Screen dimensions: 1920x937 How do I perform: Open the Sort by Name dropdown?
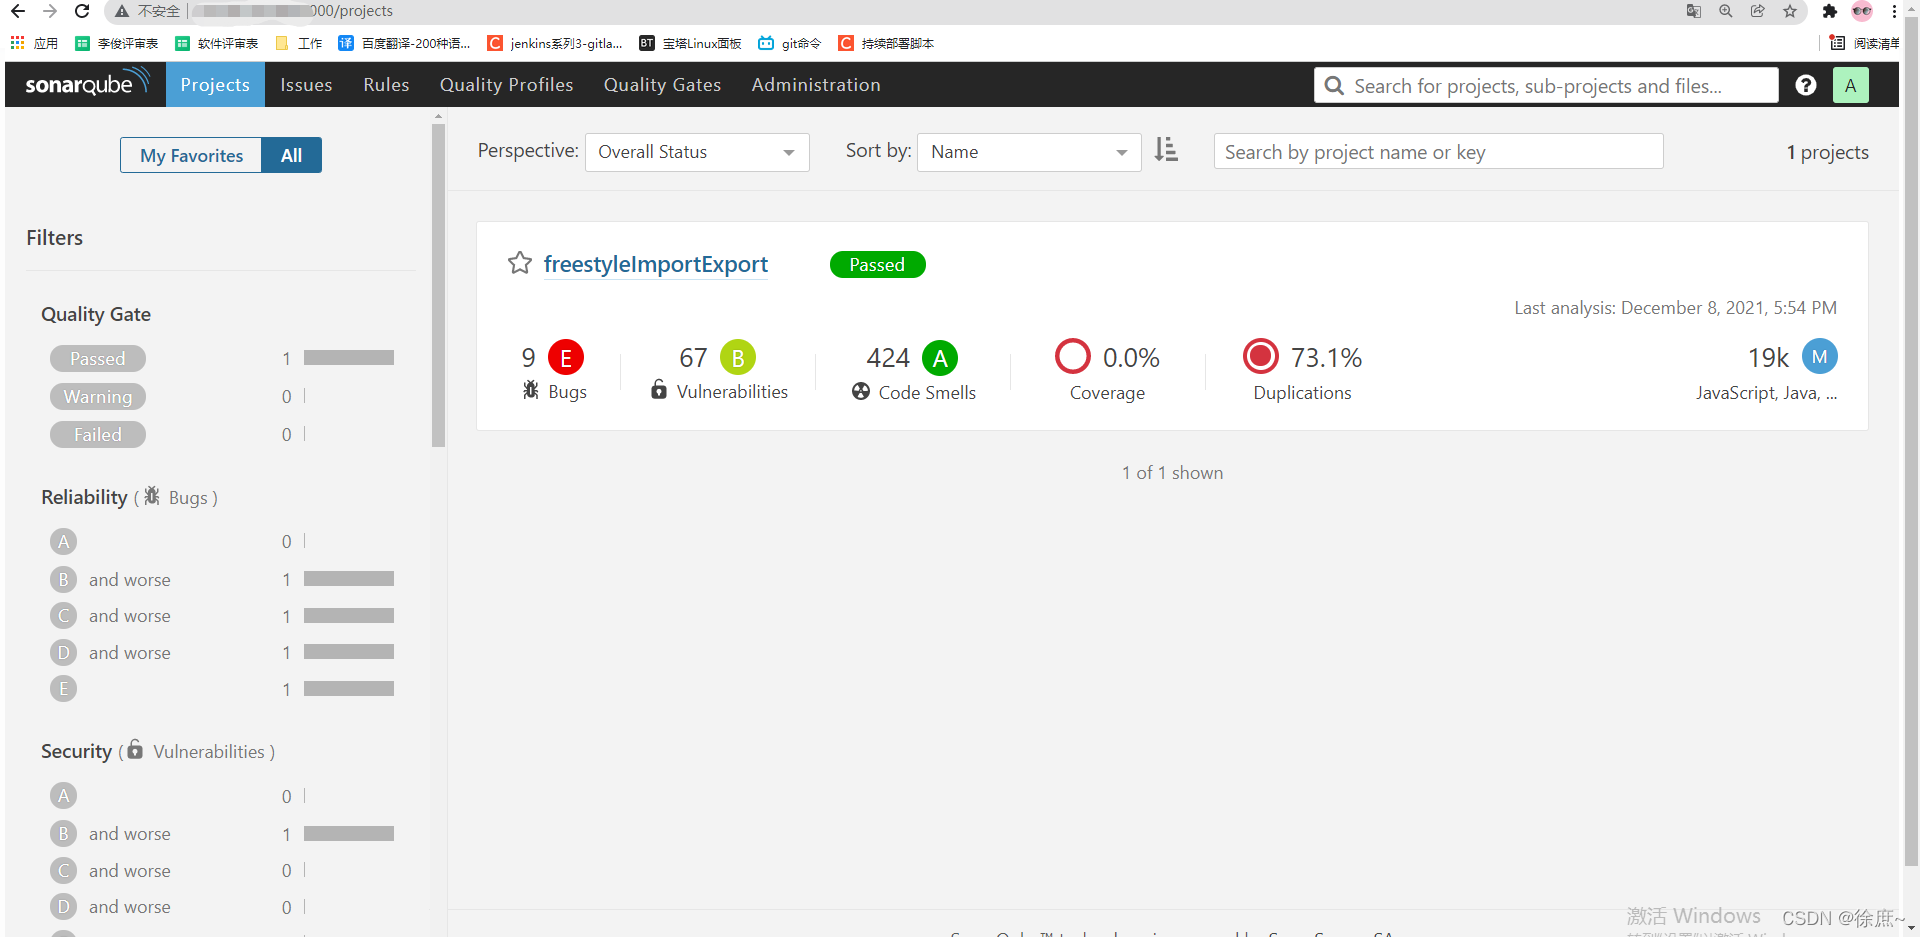click(x=1029, y=152)
